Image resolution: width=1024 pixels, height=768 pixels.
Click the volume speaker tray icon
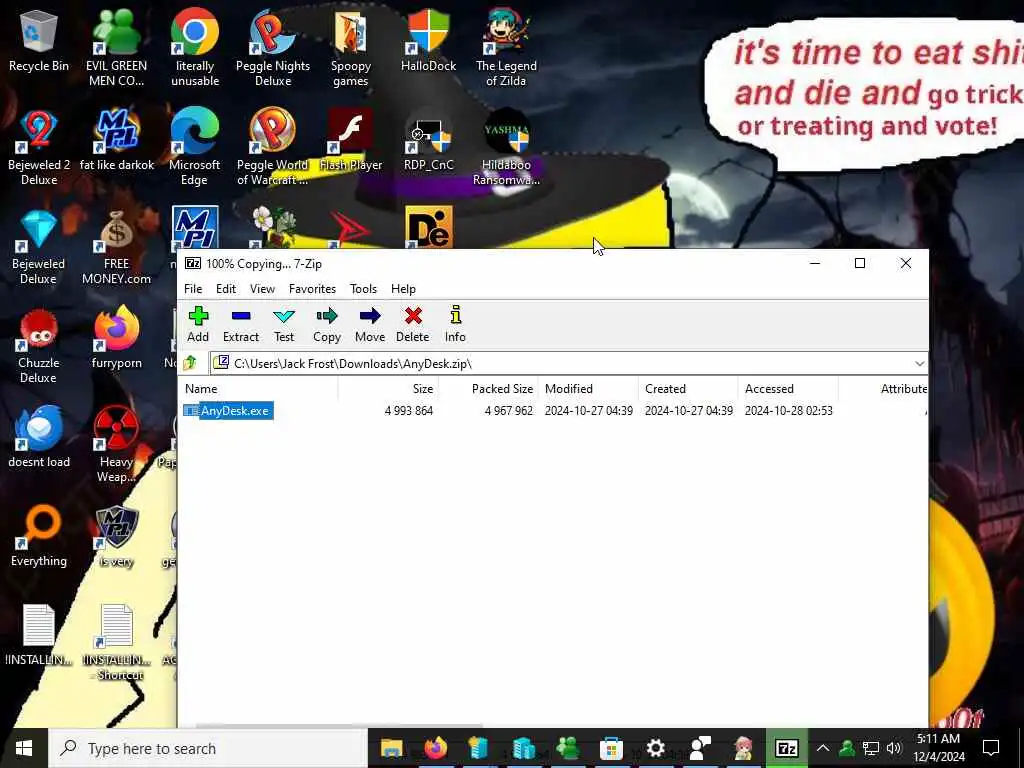click(x=894, y=748)
